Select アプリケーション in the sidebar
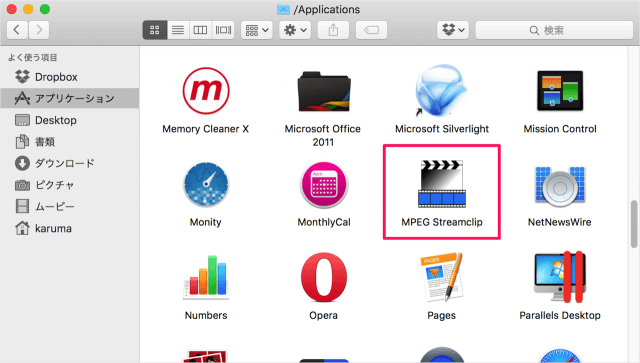 (x=70, y=98)
